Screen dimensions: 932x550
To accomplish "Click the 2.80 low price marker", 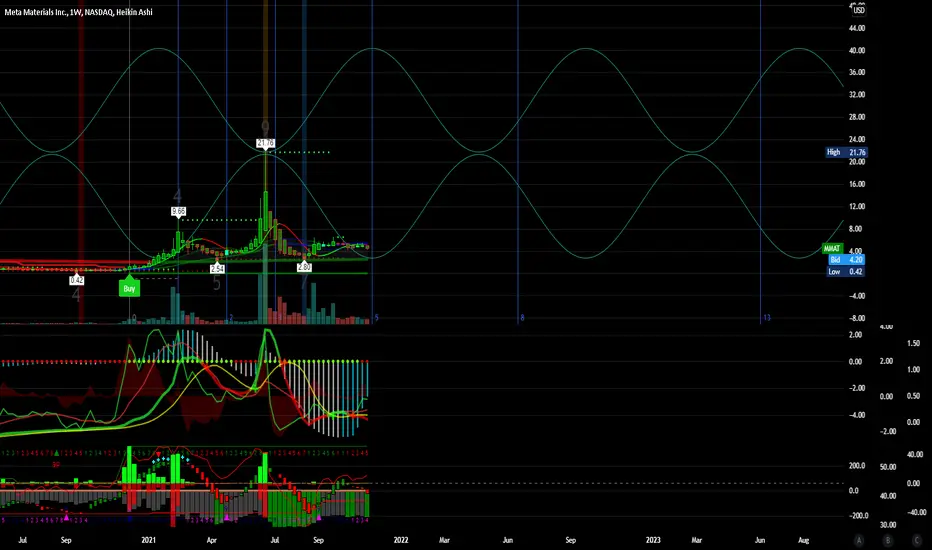I will pyautogui.click(x=304, y=267).
